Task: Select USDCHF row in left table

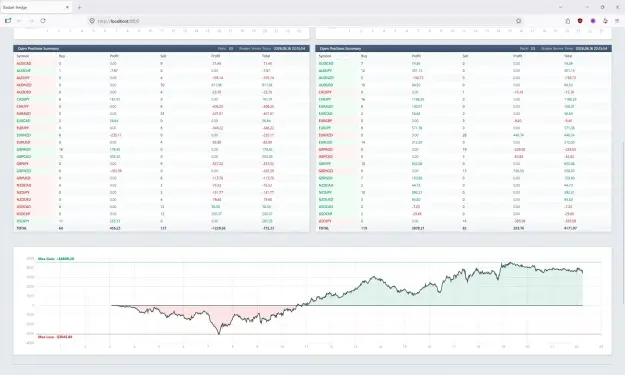Action: click(161, 214)
